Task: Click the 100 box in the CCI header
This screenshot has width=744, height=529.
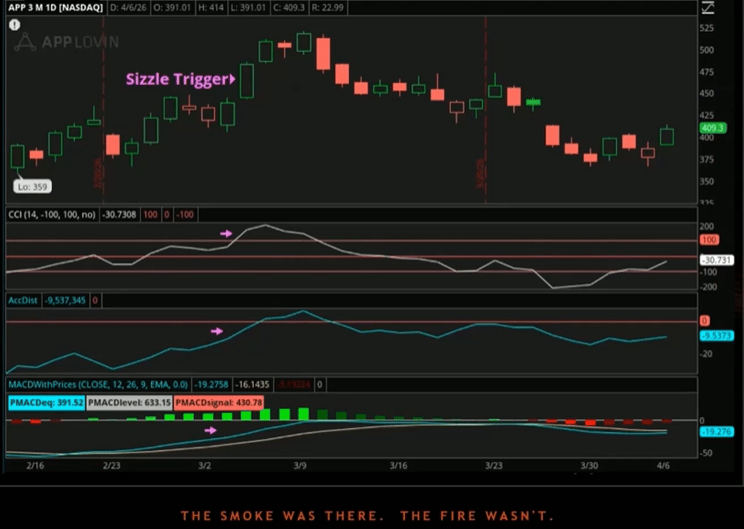Action: coord(150,214)
